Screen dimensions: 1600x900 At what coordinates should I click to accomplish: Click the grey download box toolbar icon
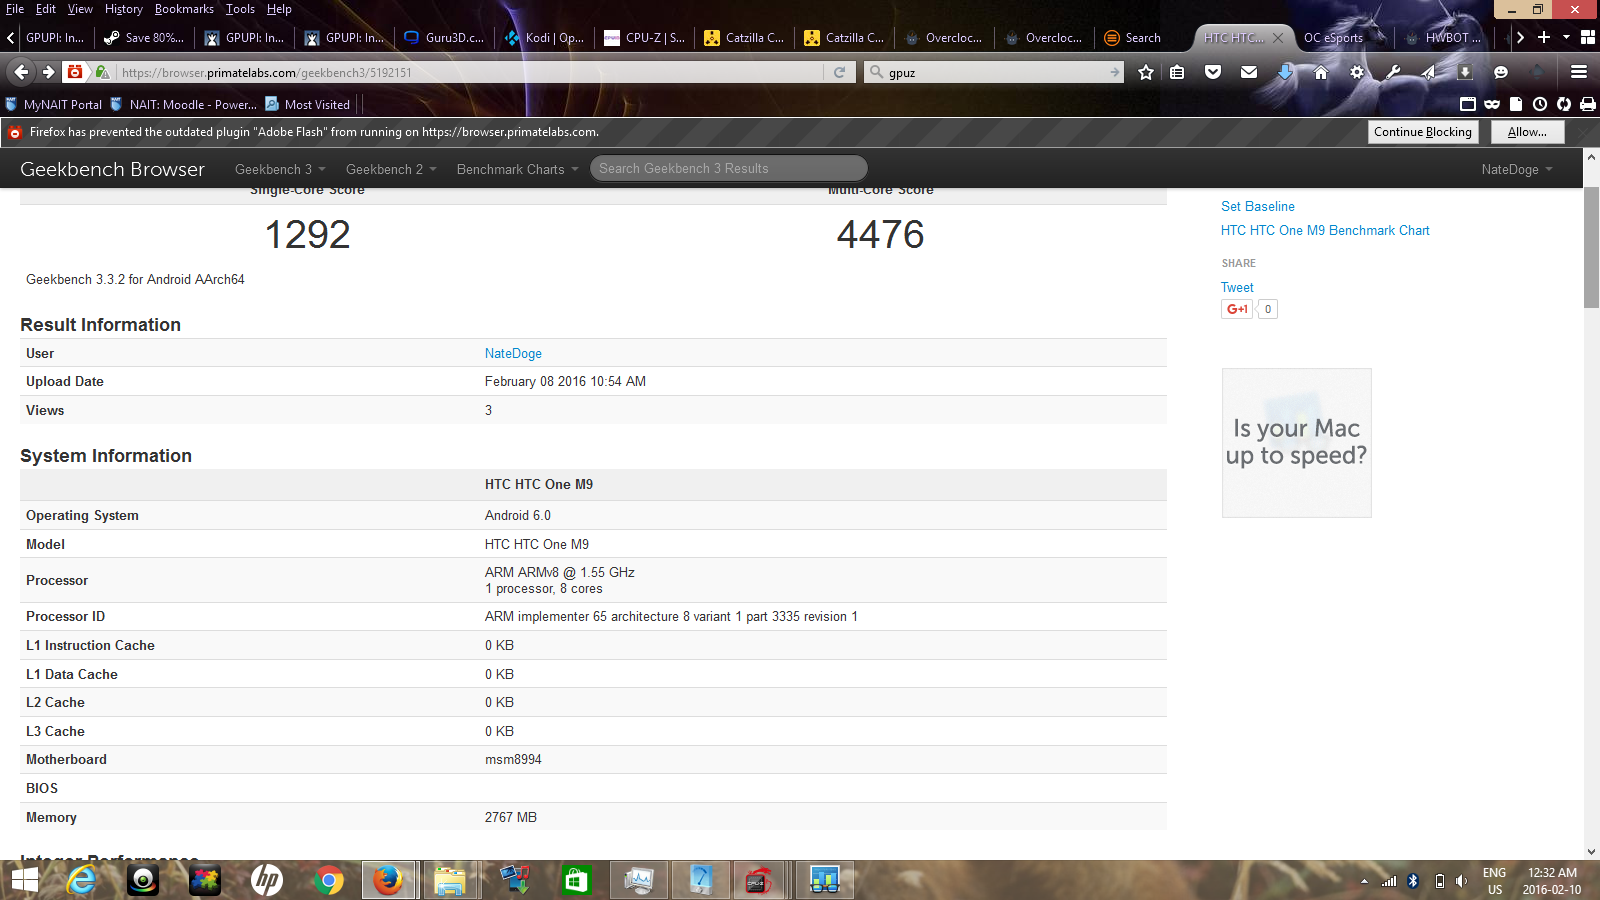[x=1465, y=72]
